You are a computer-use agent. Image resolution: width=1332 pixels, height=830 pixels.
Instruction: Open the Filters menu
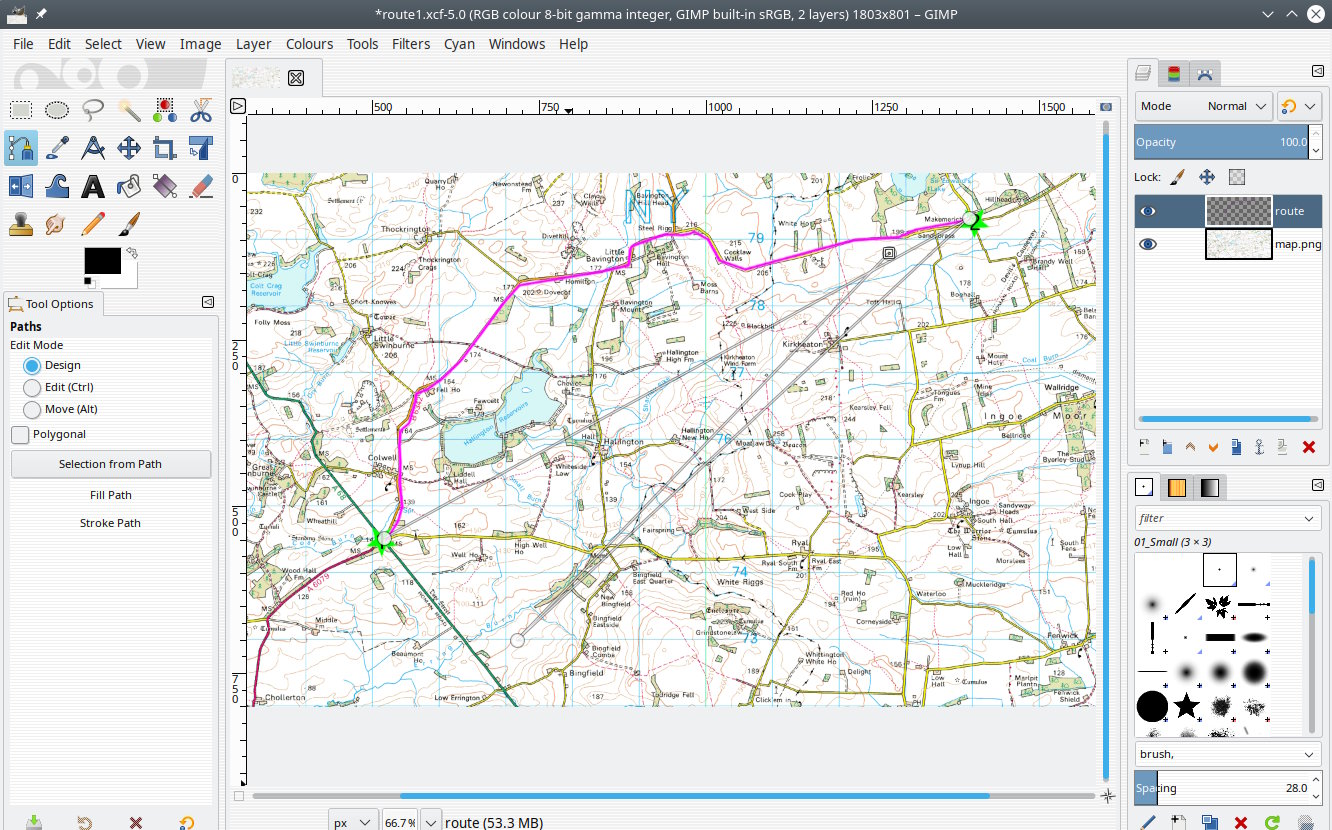(x=411, y=44)
